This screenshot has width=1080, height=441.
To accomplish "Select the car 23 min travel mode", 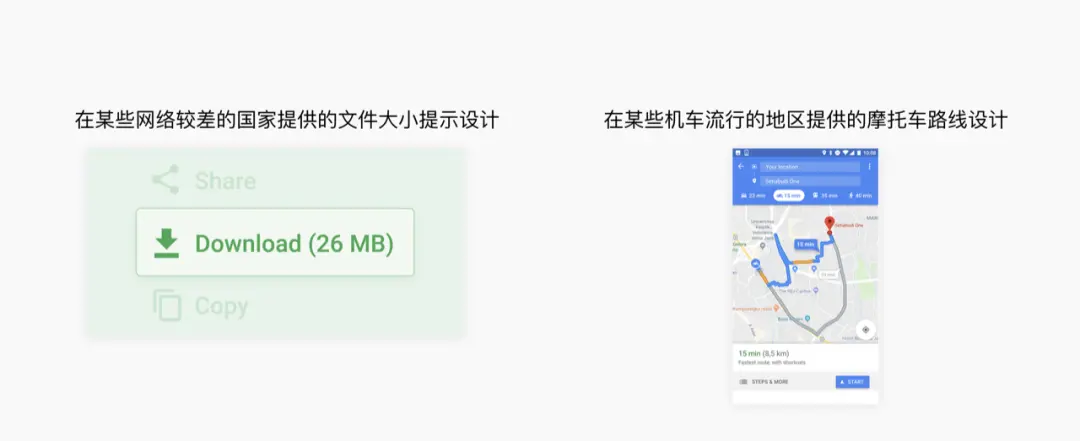I will click(x=752, y=196).
